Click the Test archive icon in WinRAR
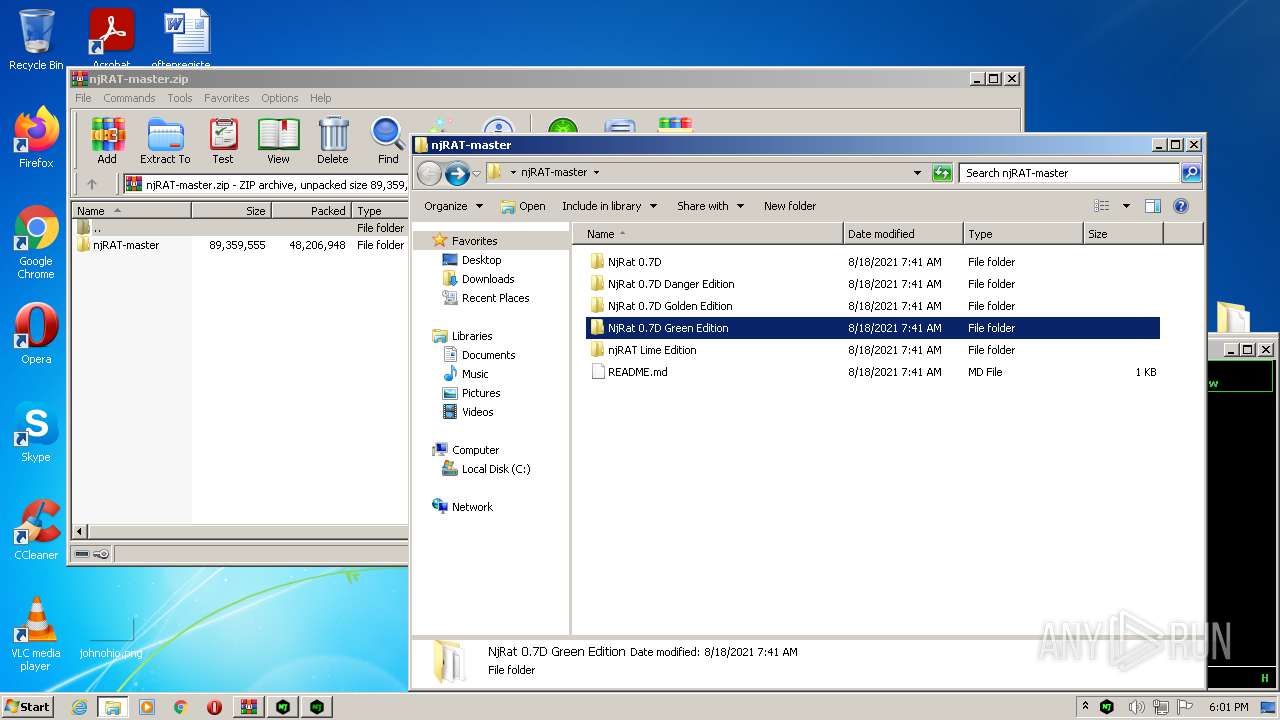 click(x=223, y=141)
